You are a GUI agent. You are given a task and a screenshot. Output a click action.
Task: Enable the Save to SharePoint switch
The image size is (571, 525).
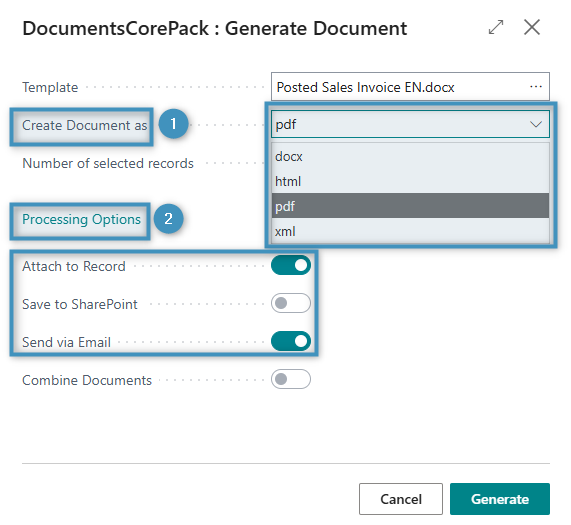click(x=291, y=303)
